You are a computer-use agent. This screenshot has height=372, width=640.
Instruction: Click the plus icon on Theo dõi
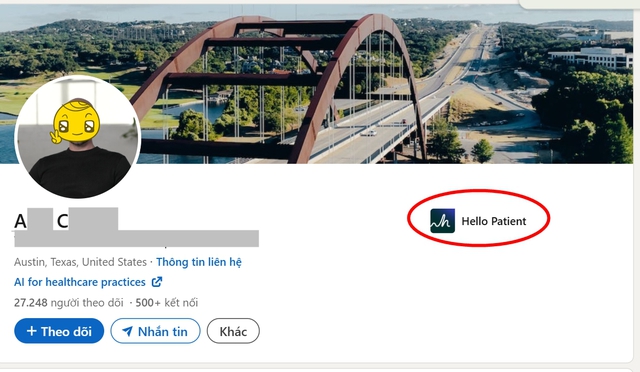[31, 331]
